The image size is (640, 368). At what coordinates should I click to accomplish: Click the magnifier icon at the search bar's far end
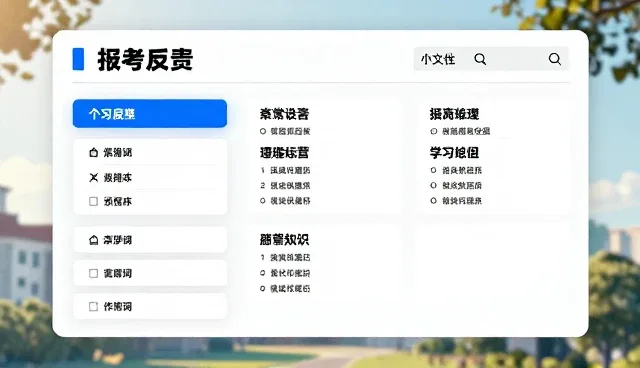[x=555, y=59]
